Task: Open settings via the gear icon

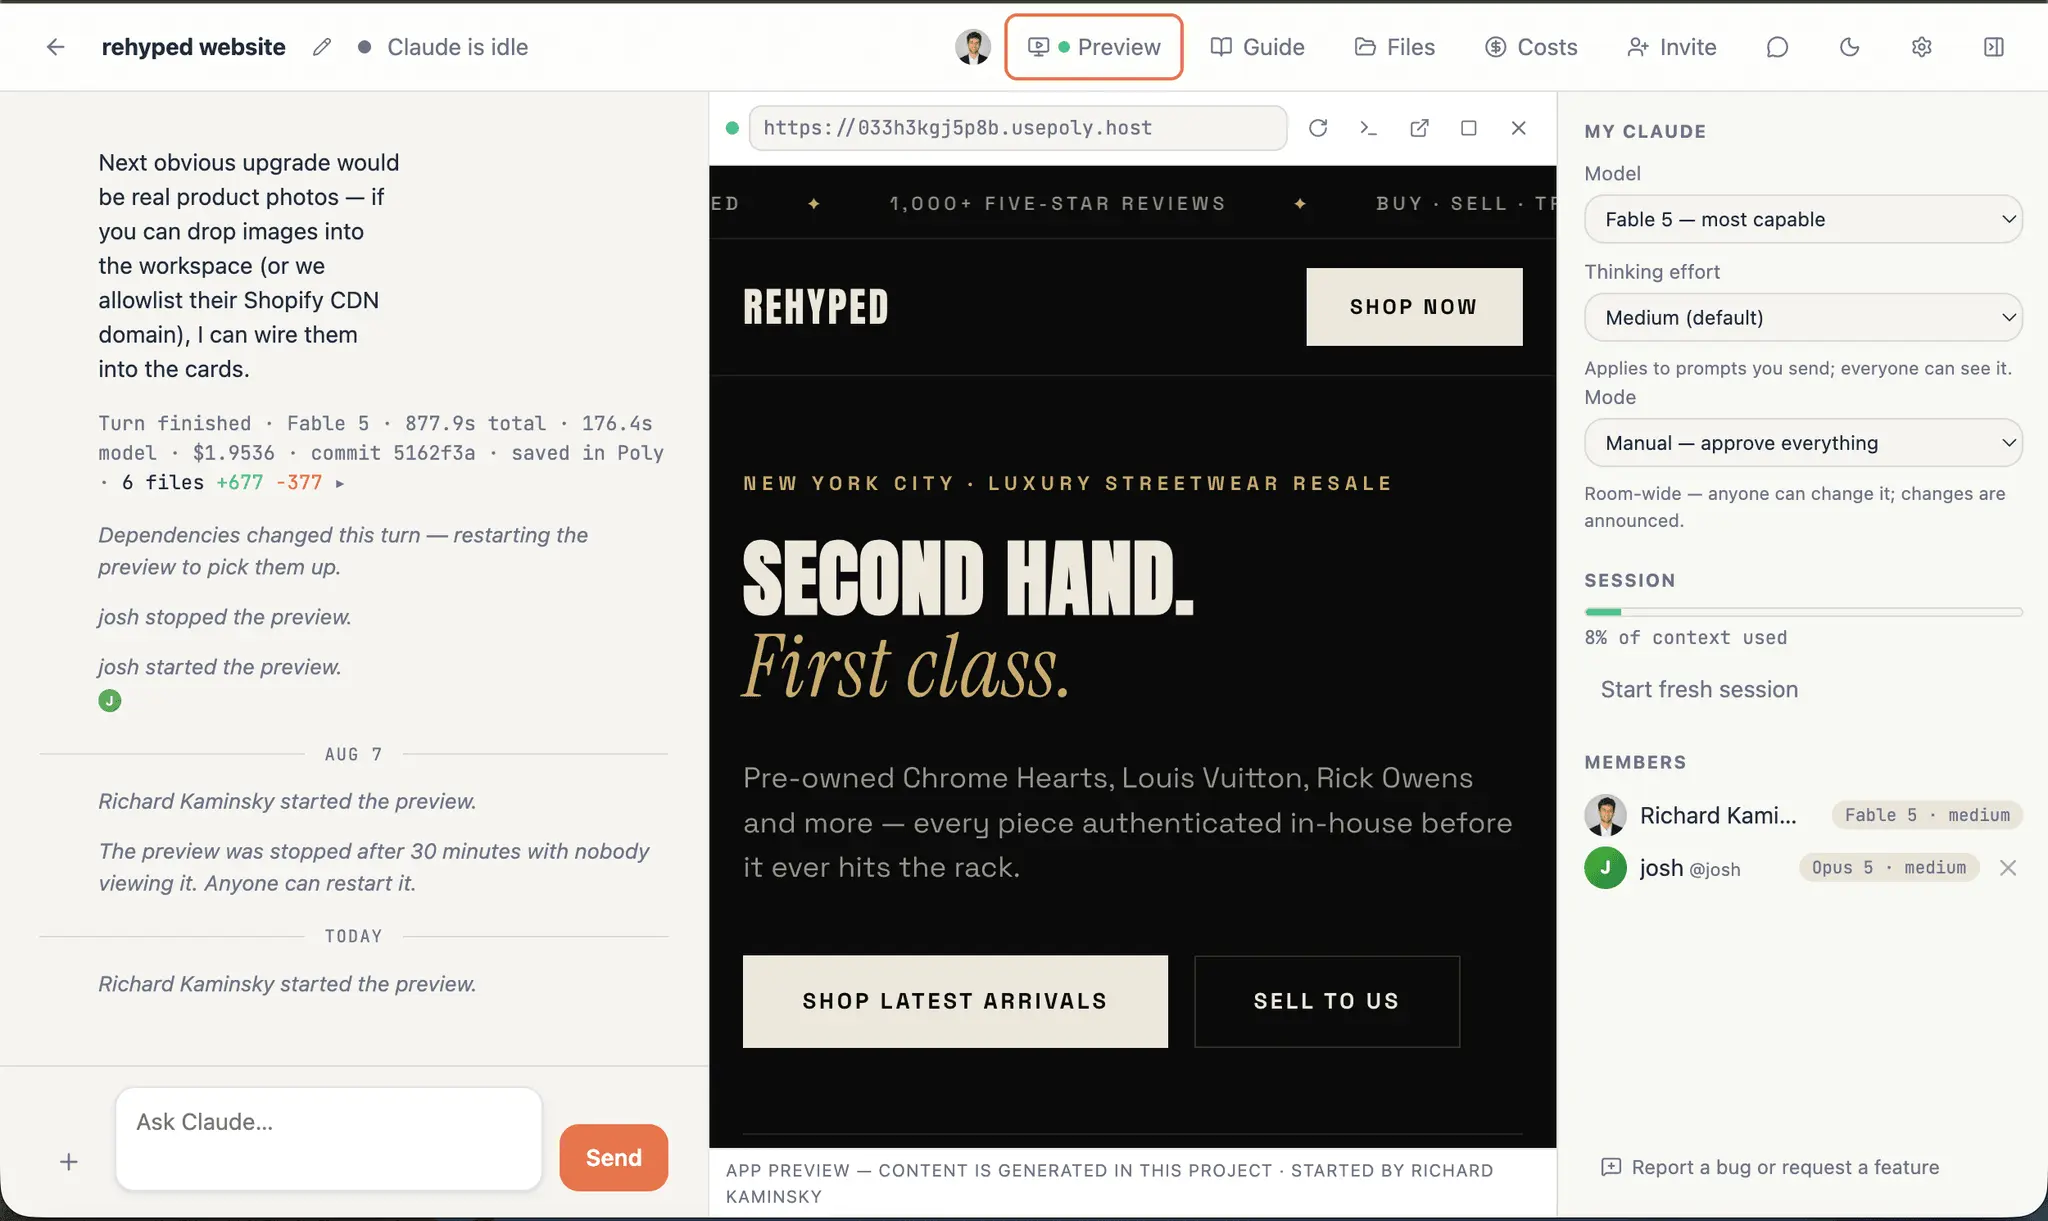Action: click(x=1921, y=47)
